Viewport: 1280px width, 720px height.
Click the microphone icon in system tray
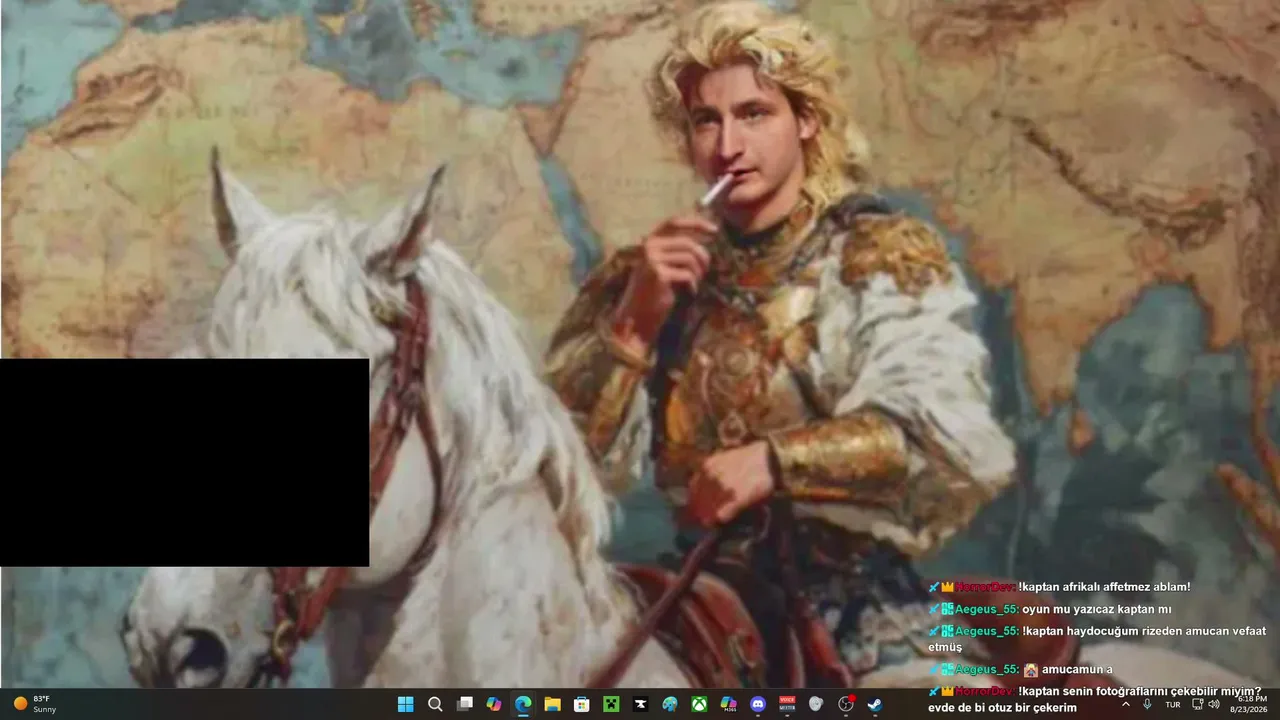tap(1147, 704)
